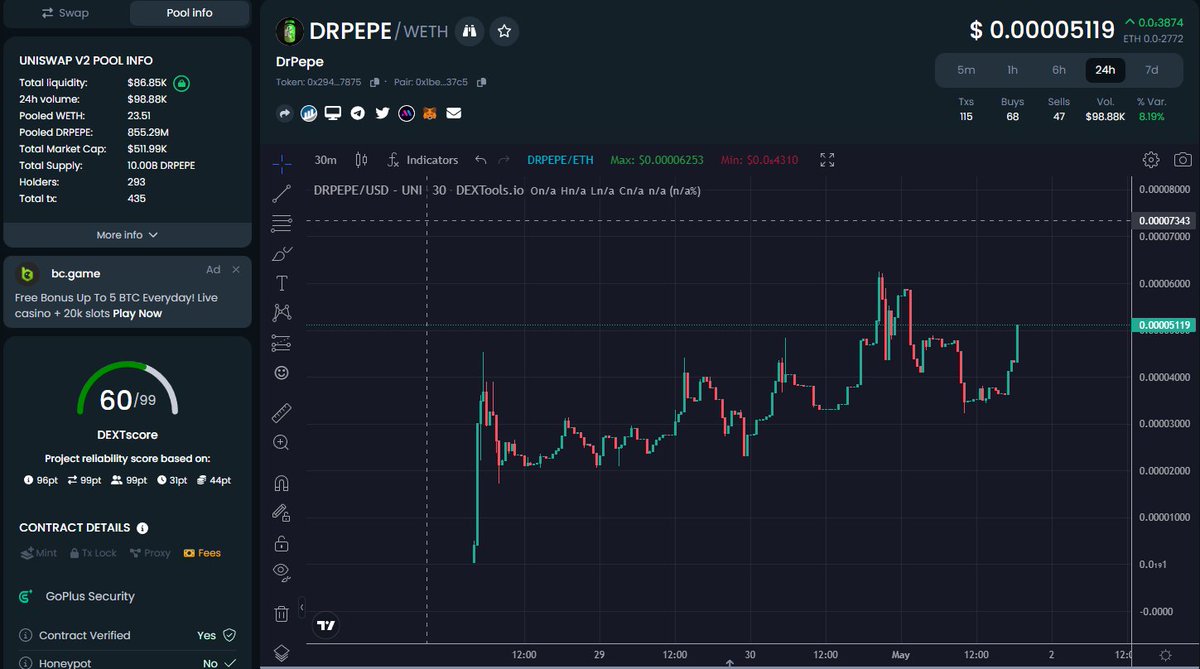Viewport: 1200px width, 669px height.
Task: Open the Telegram link icon
Action: 358,114
